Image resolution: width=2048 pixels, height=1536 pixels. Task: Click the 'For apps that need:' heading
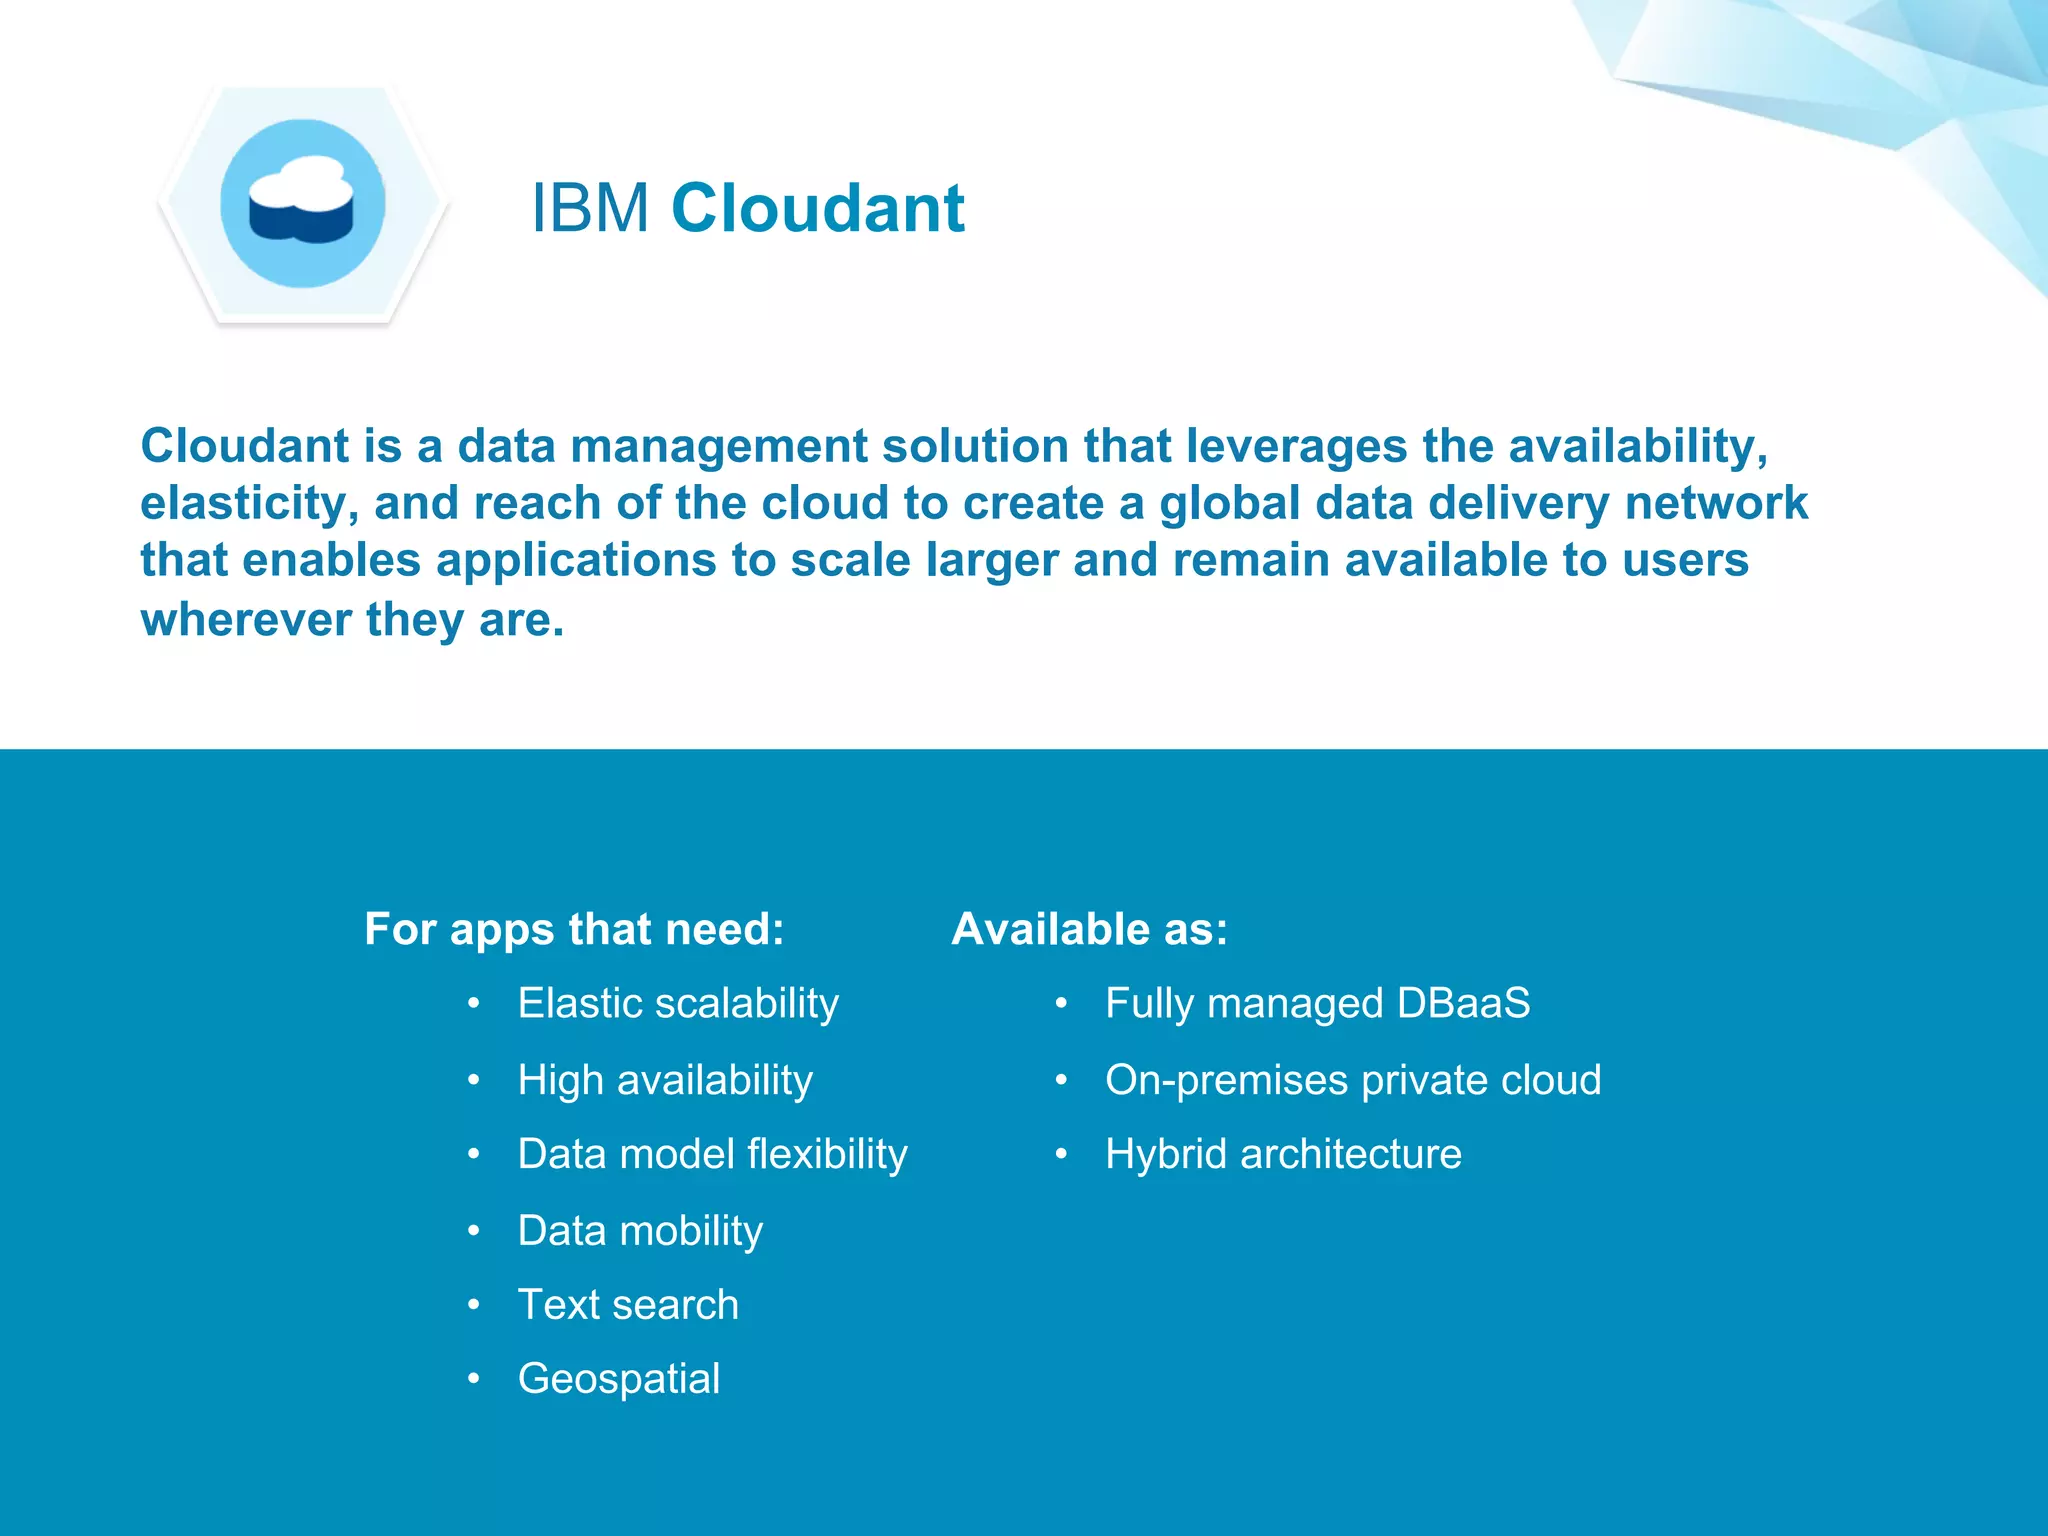coord(574,929)
